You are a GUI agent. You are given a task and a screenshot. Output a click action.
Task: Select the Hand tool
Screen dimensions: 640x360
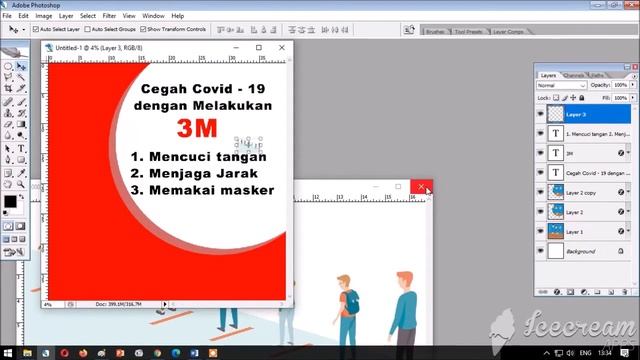tap(8, 184)
